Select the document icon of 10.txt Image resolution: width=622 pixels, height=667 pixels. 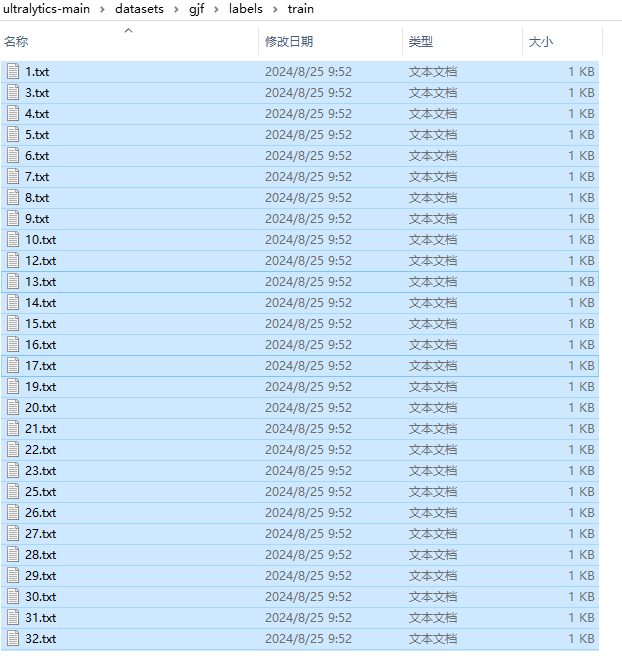point(13,239)
